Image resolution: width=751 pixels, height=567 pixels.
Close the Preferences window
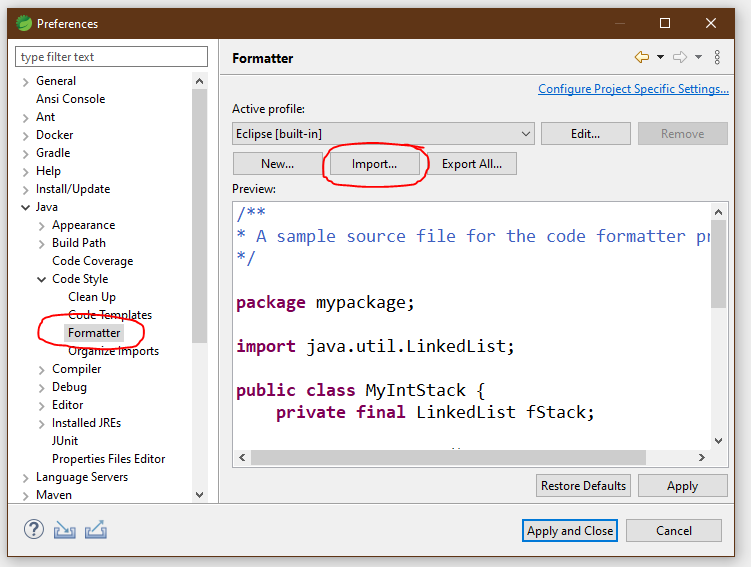tap(711, 23)
